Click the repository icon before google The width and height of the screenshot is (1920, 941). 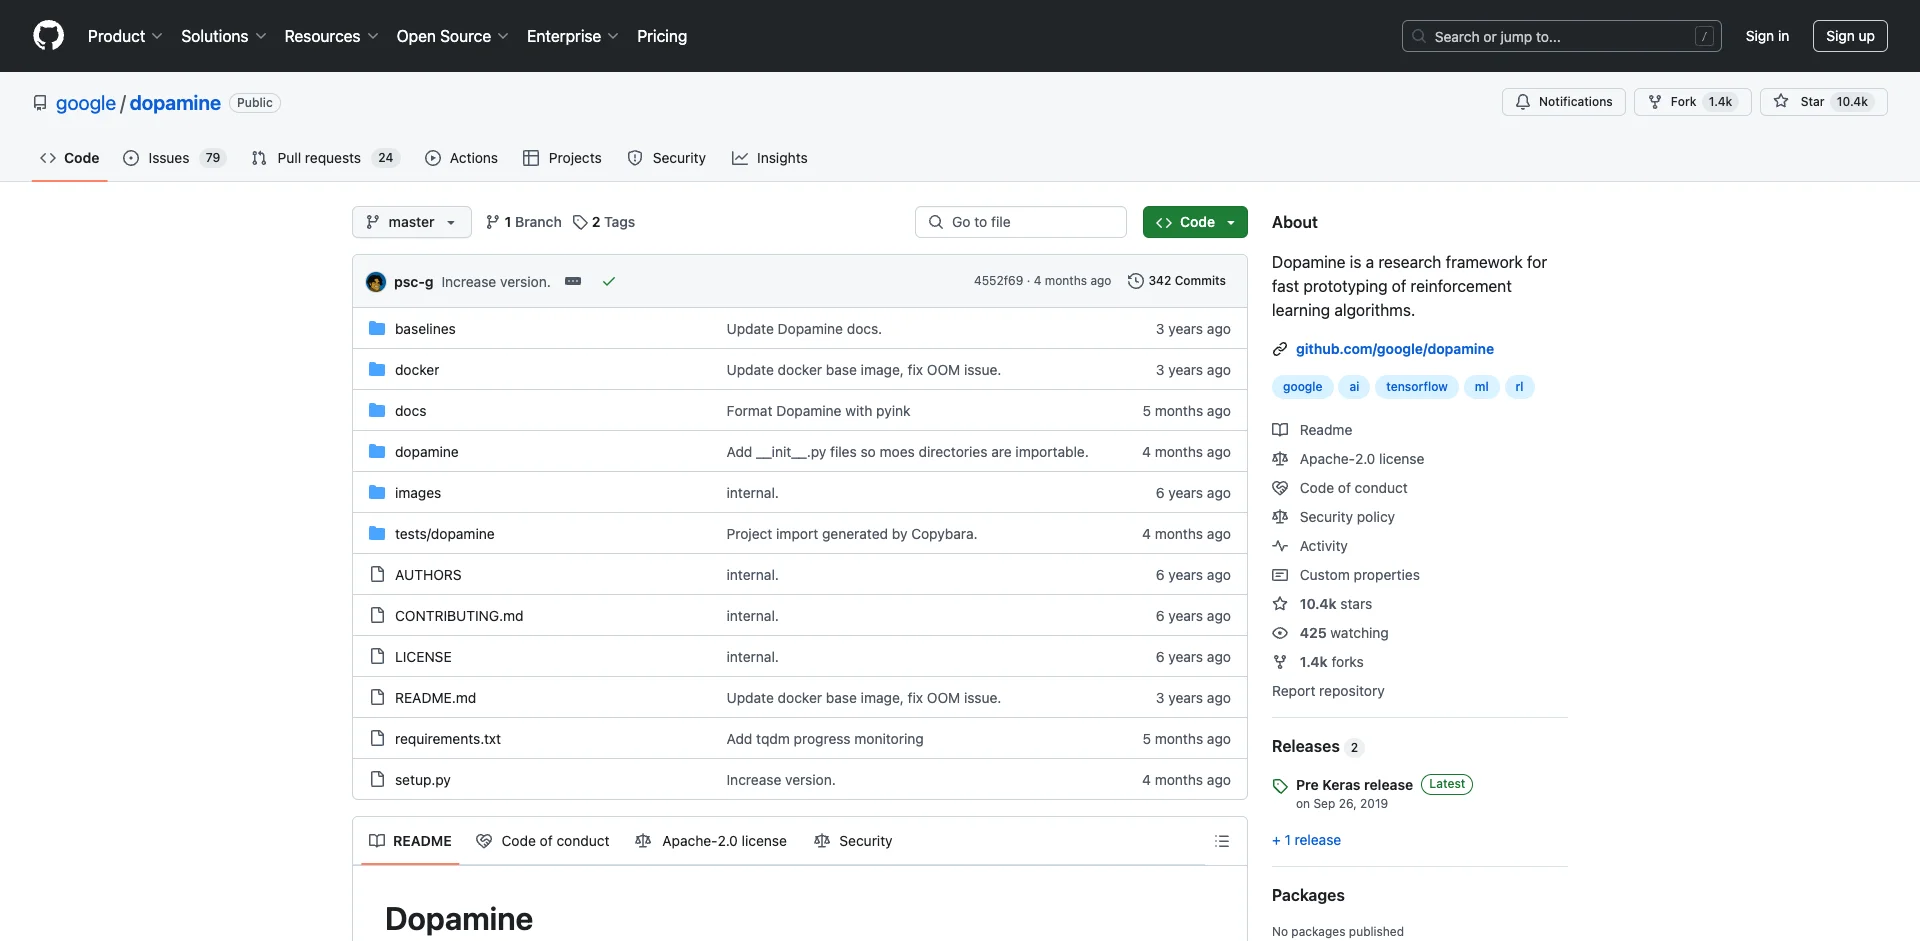(40, 103)
